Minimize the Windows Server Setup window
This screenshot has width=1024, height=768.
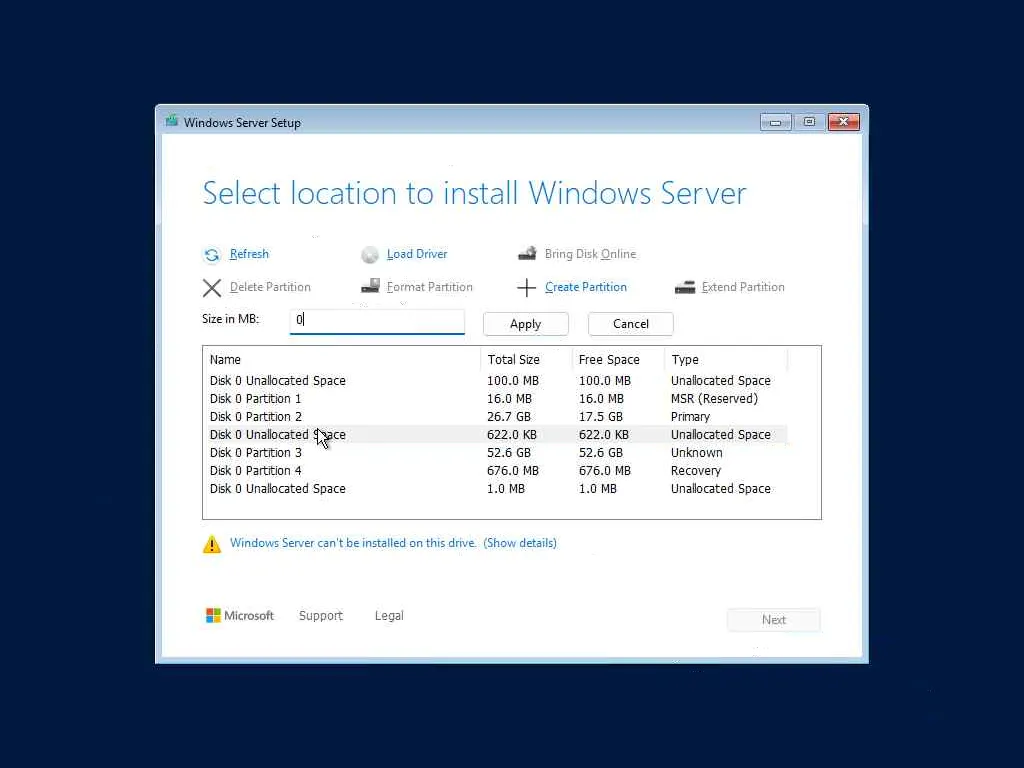pos(776,122)
